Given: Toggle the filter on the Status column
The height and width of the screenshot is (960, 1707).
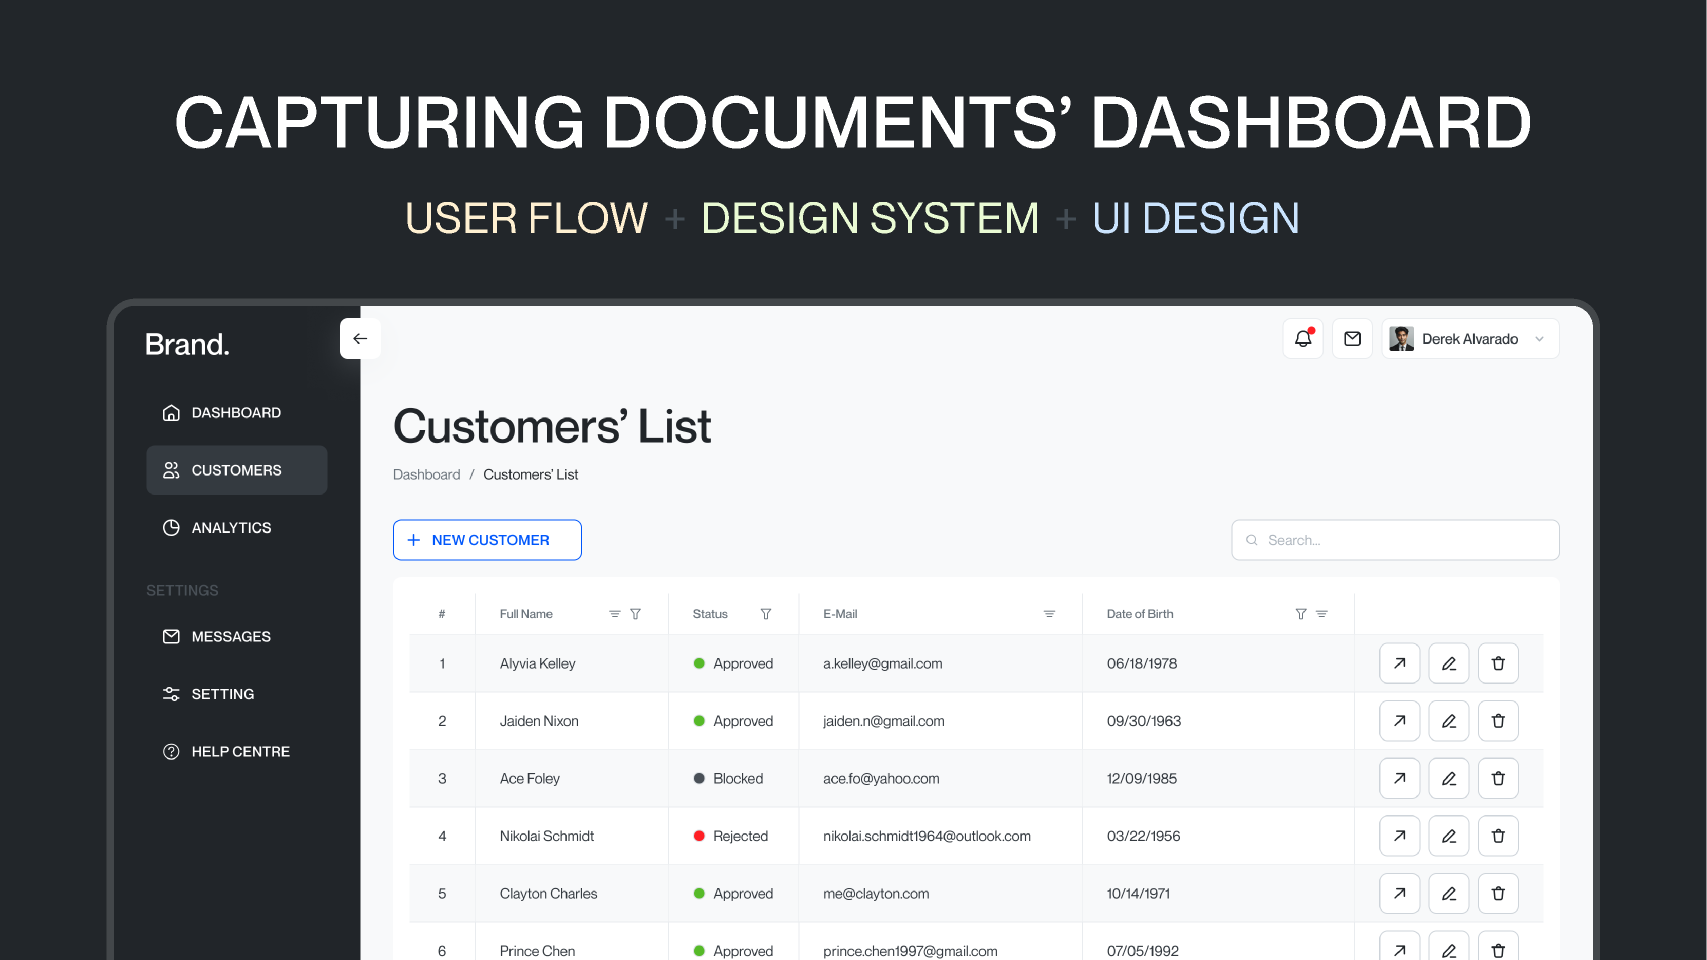Looking at the screenshot, I should [766, 613].
